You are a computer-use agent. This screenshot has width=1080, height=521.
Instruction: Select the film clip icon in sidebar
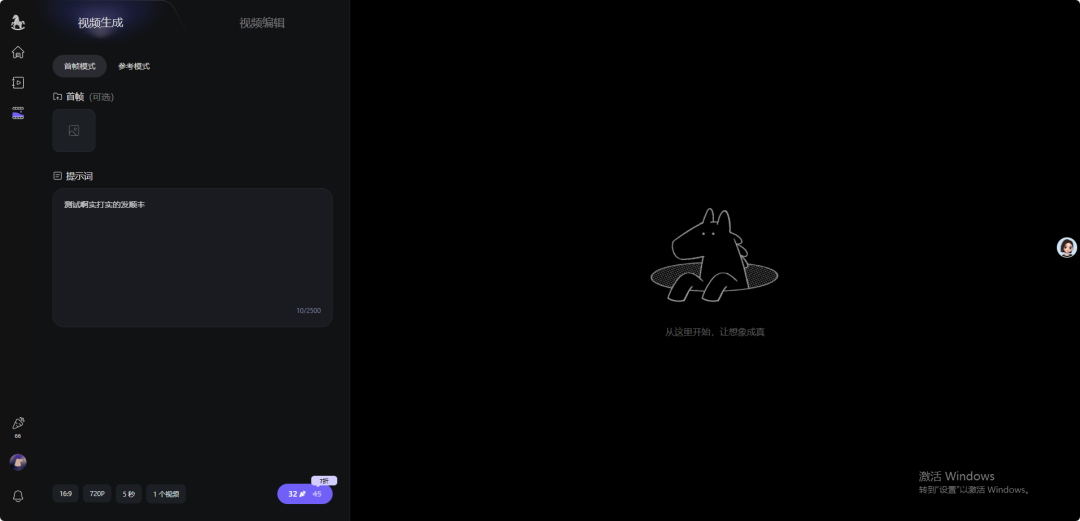click(x=18, y=113)
